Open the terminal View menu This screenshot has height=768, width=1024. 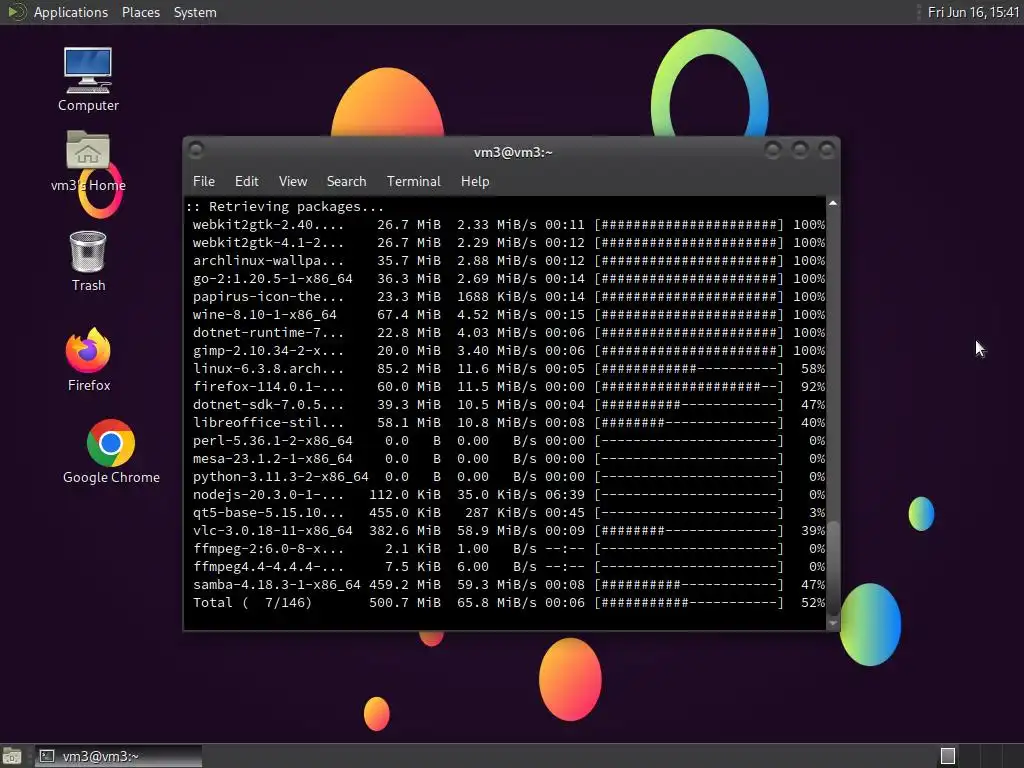[x=293, y=182]
